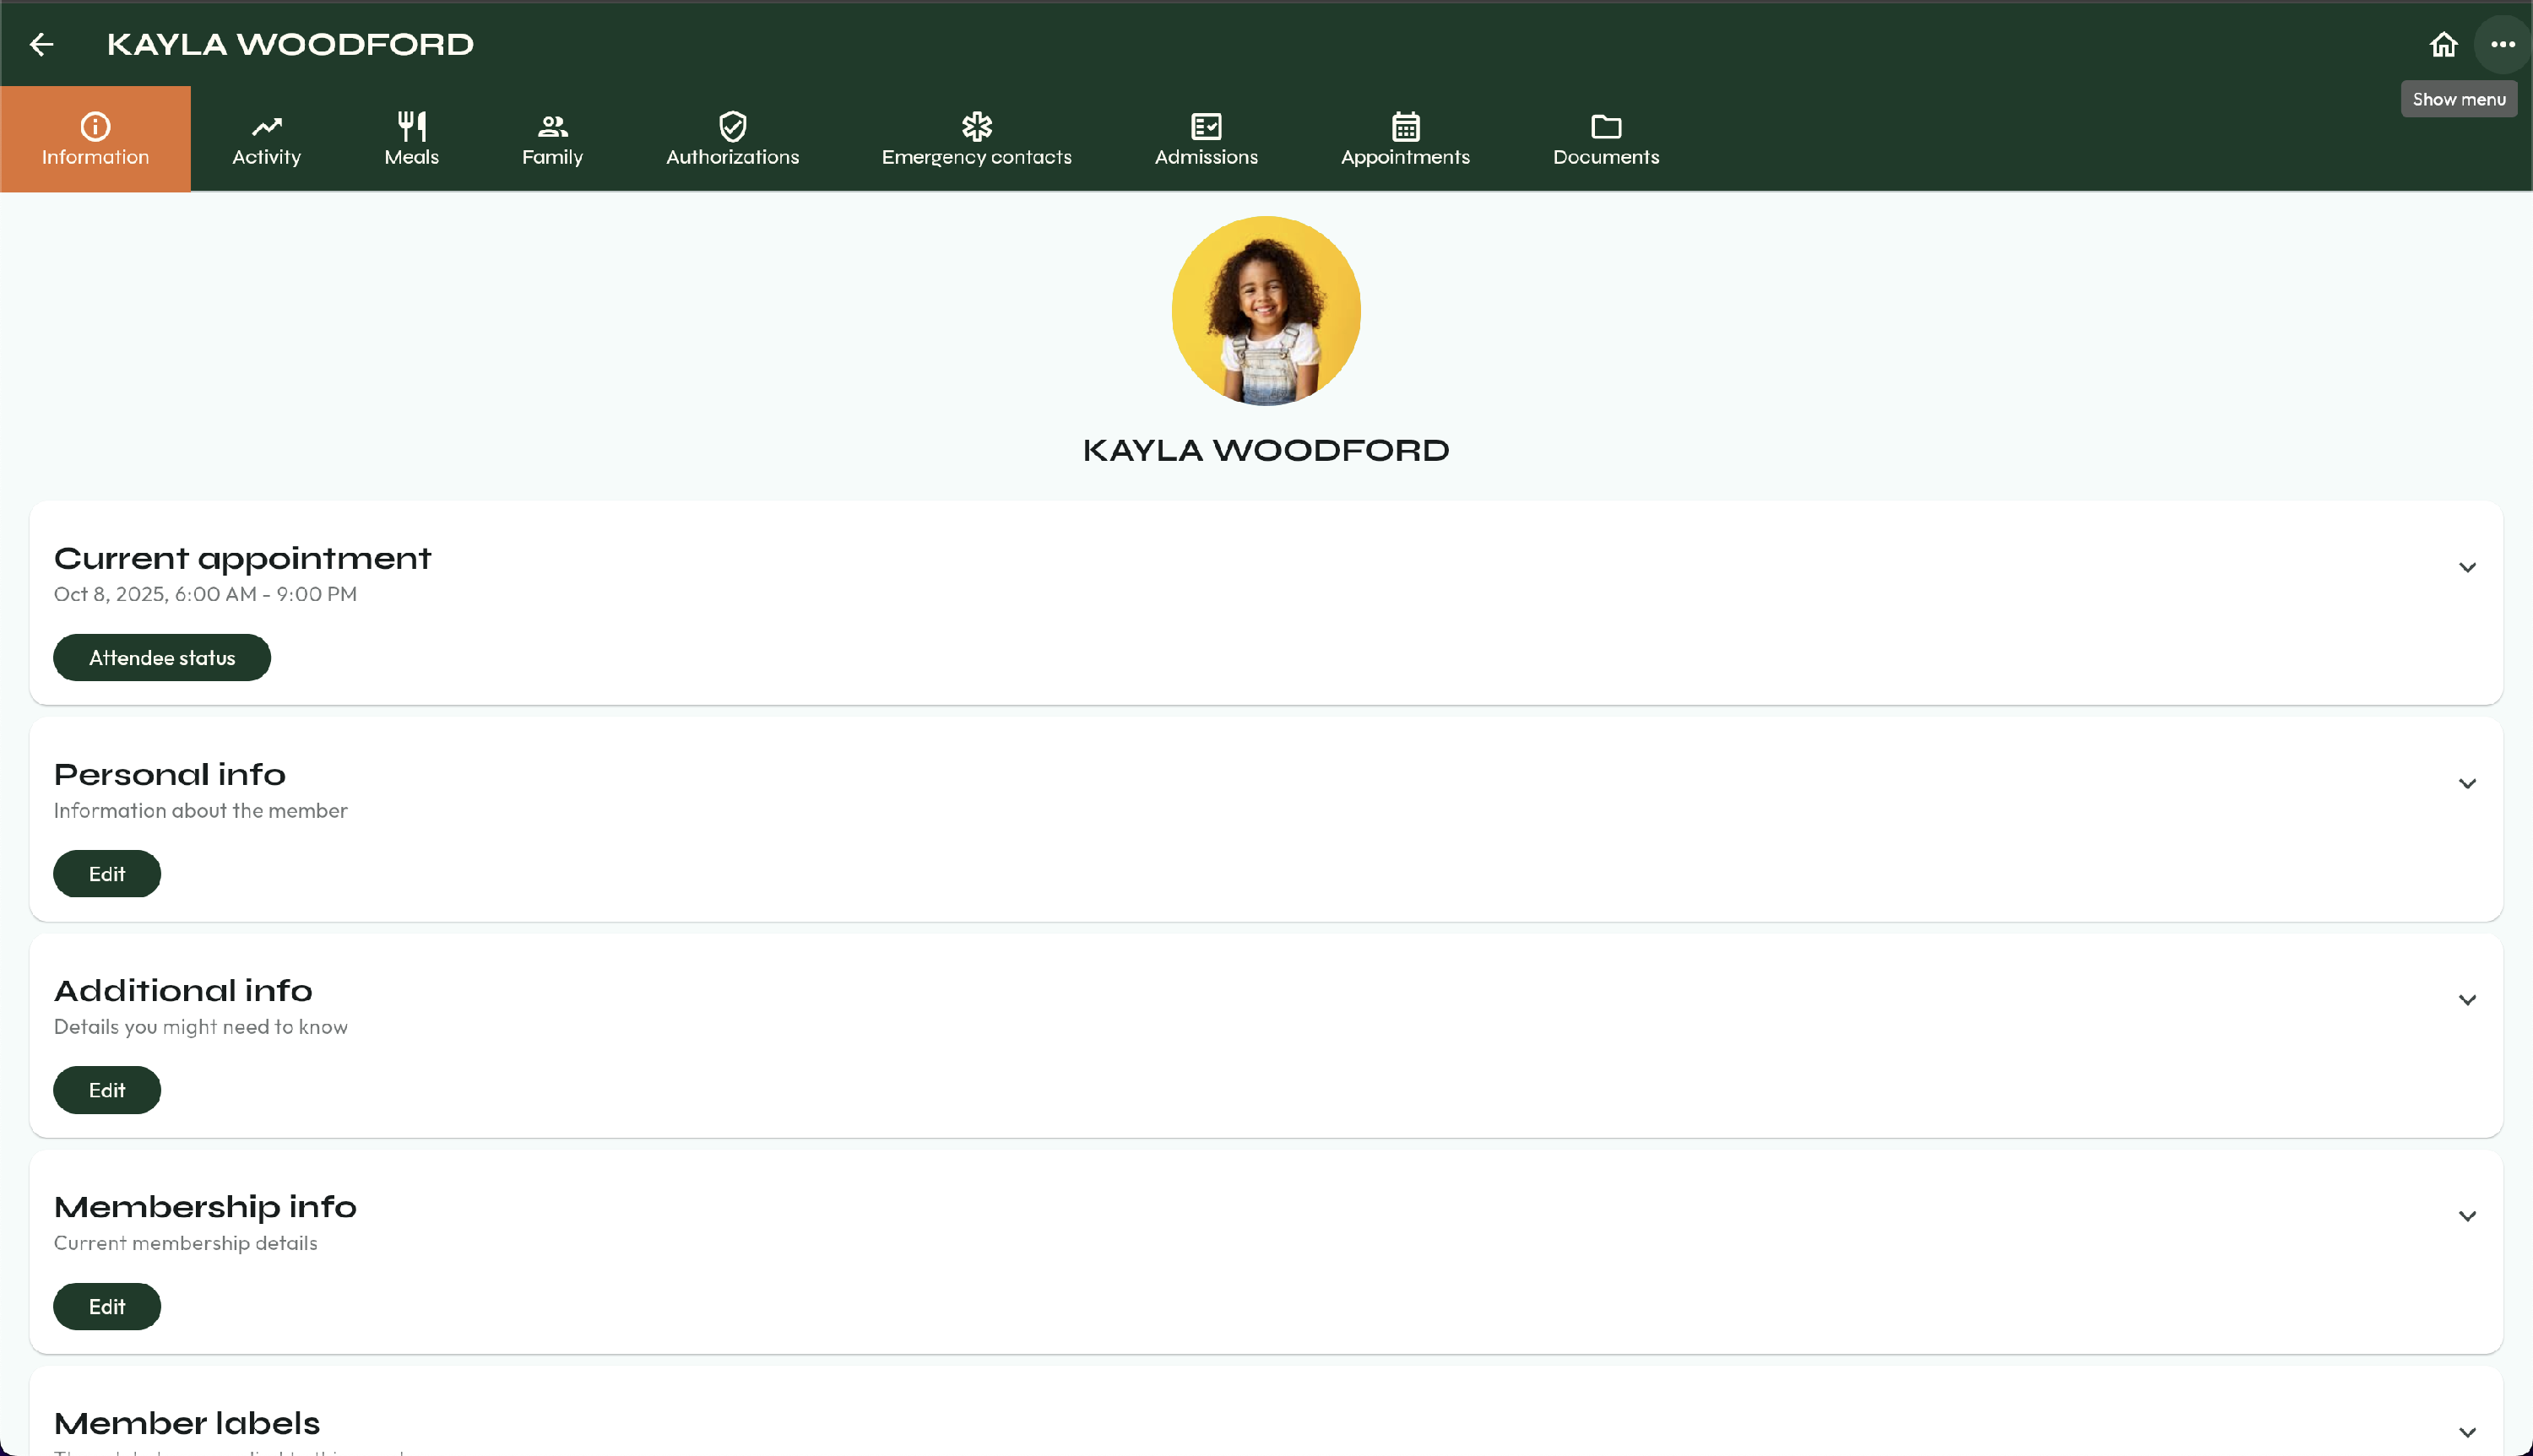Click the Activity trend-line icon

pos(266,126)
